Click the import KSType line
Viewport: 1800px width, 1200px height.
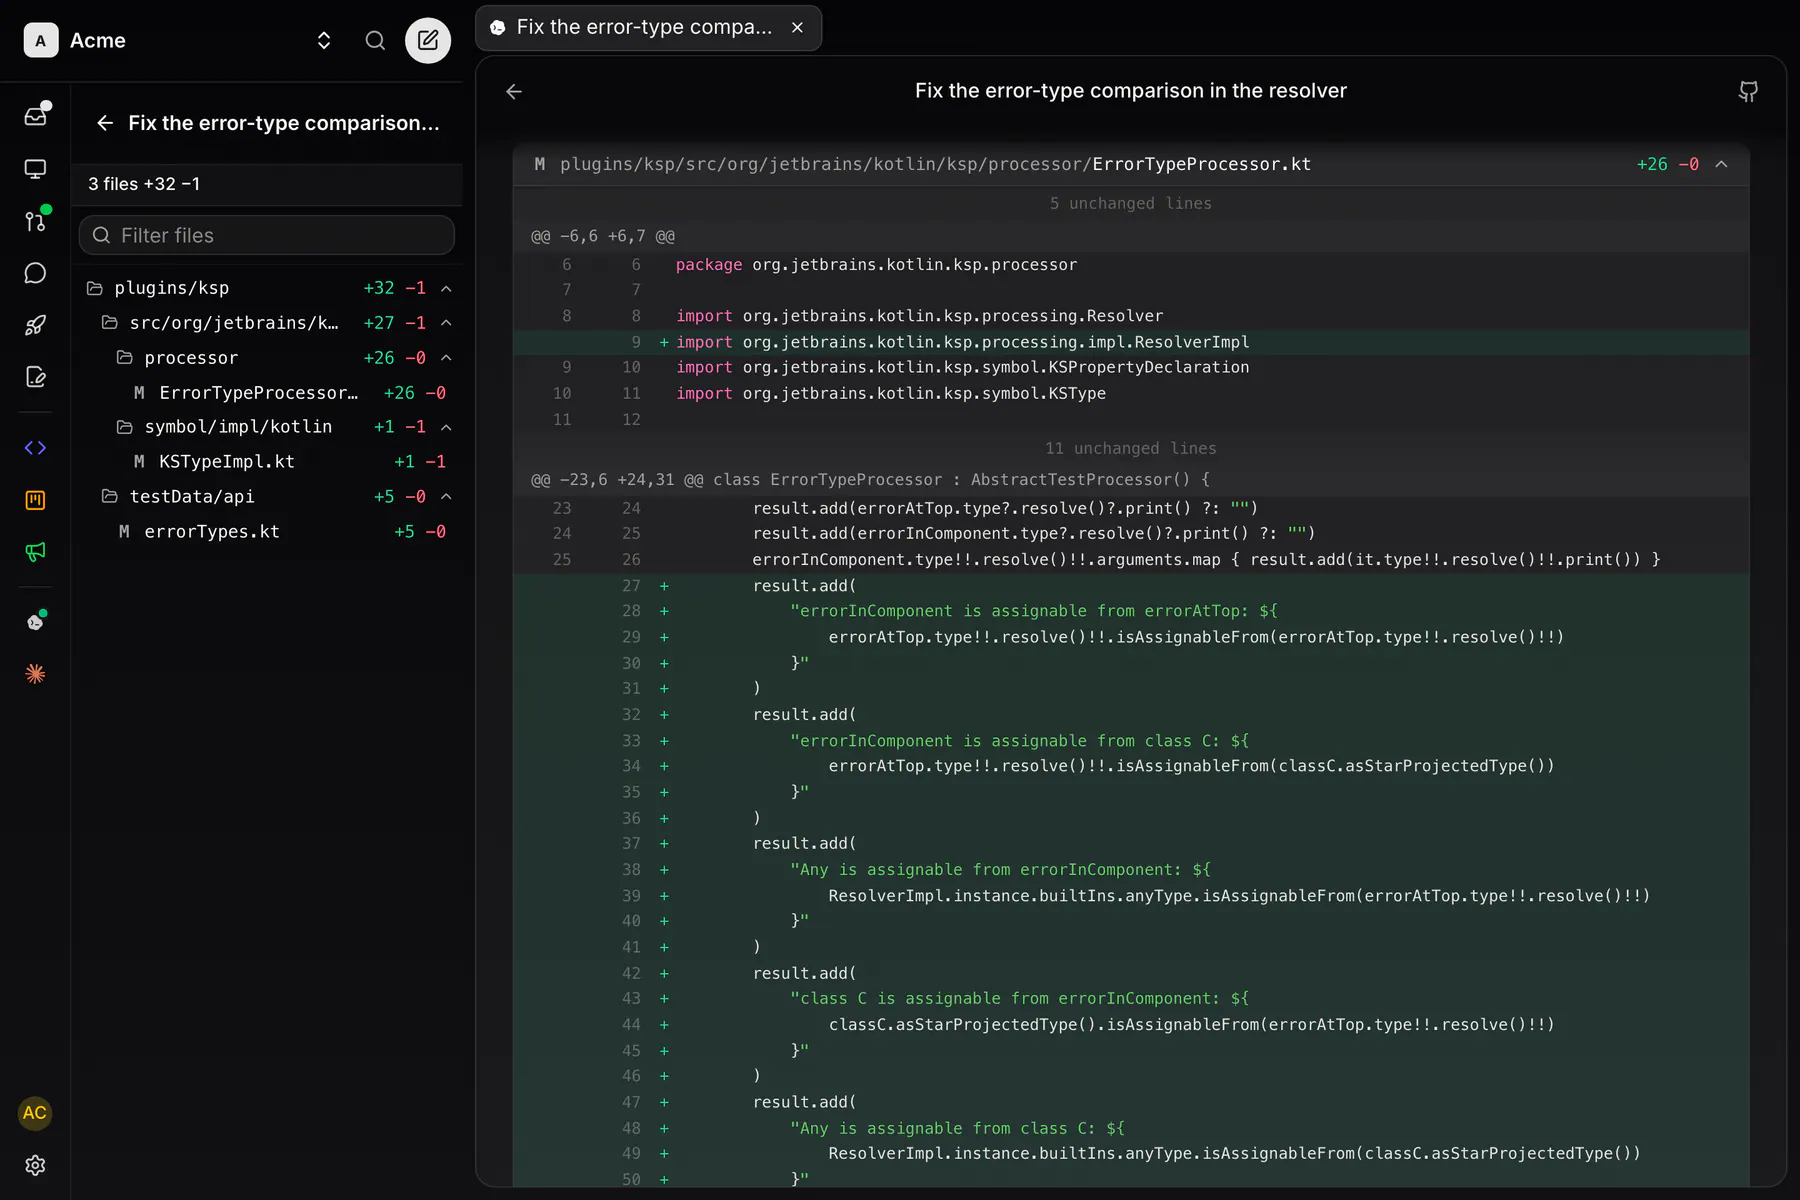[1131, 394]
